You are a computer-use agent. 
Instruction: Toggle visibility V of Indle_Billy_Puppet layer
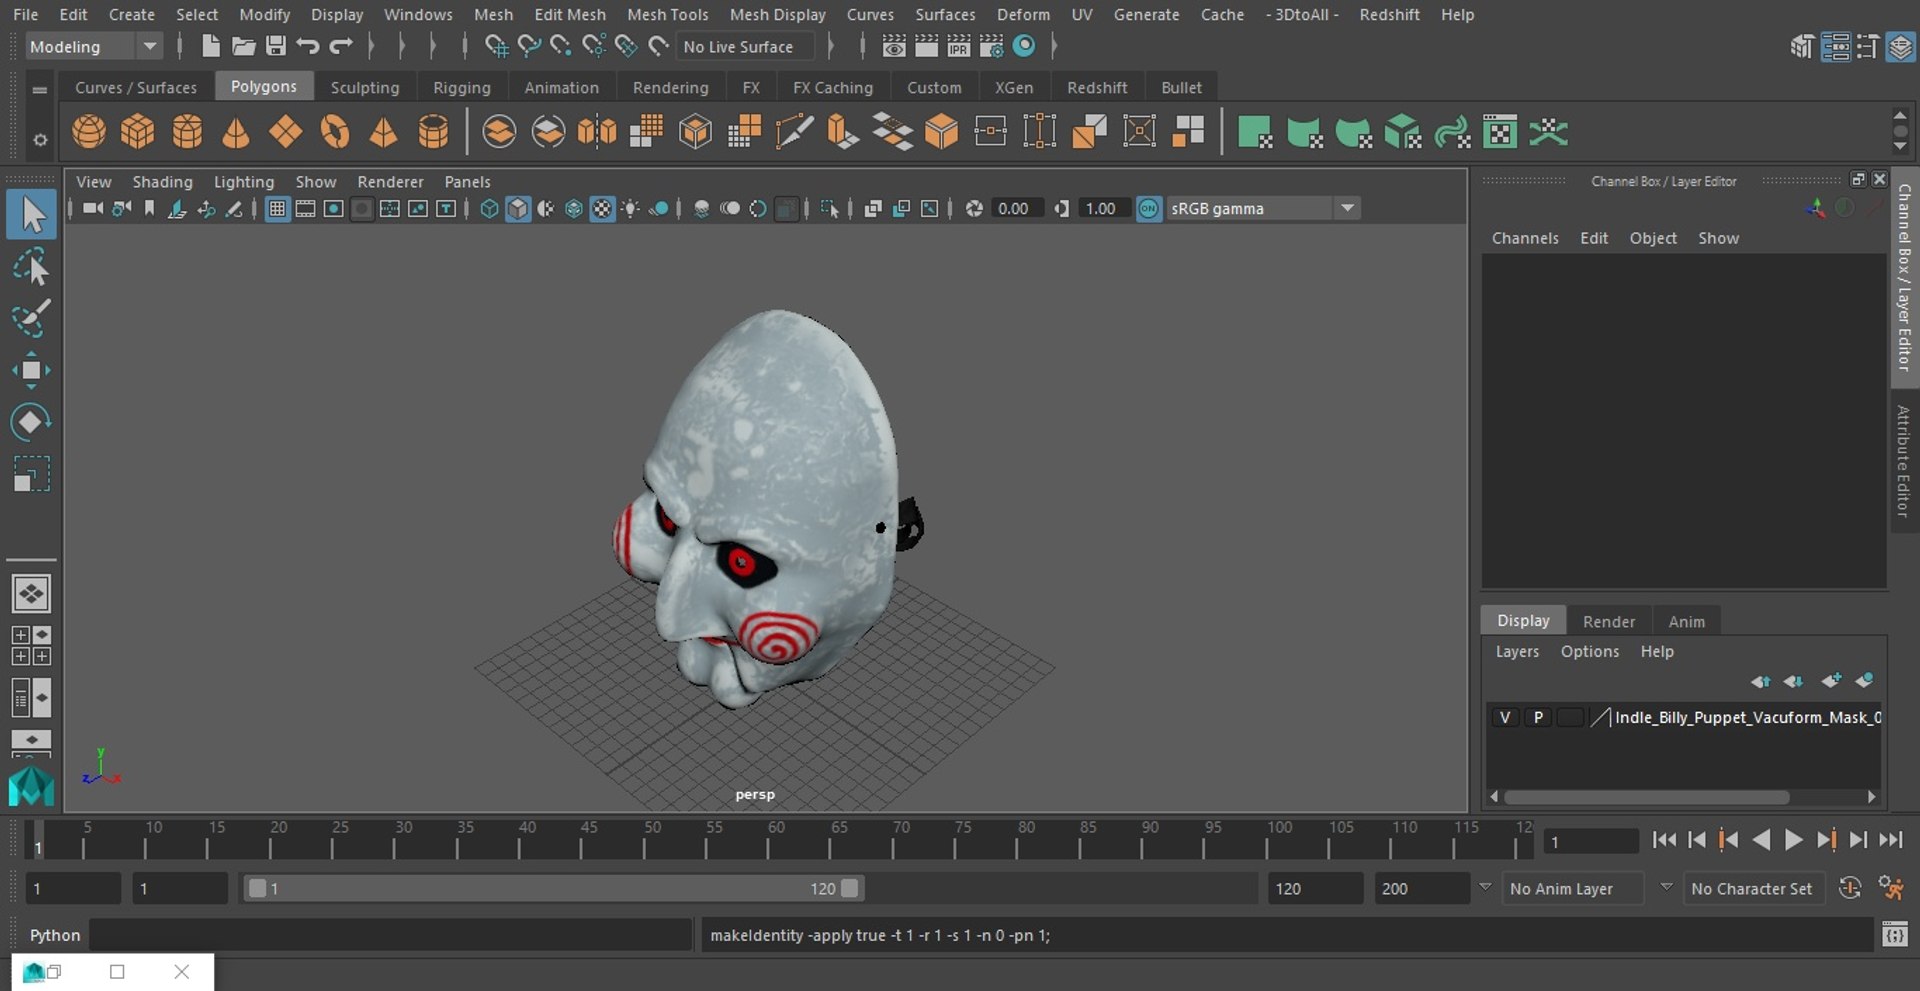tap(1505, 717)
